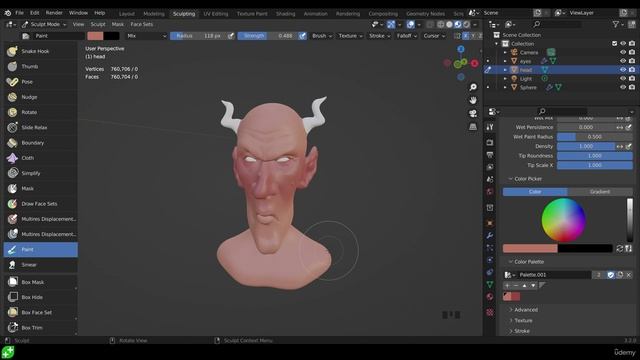Open the Falloff dropdown
Viewport: 640px width, 360px height.
coord(407,36)
